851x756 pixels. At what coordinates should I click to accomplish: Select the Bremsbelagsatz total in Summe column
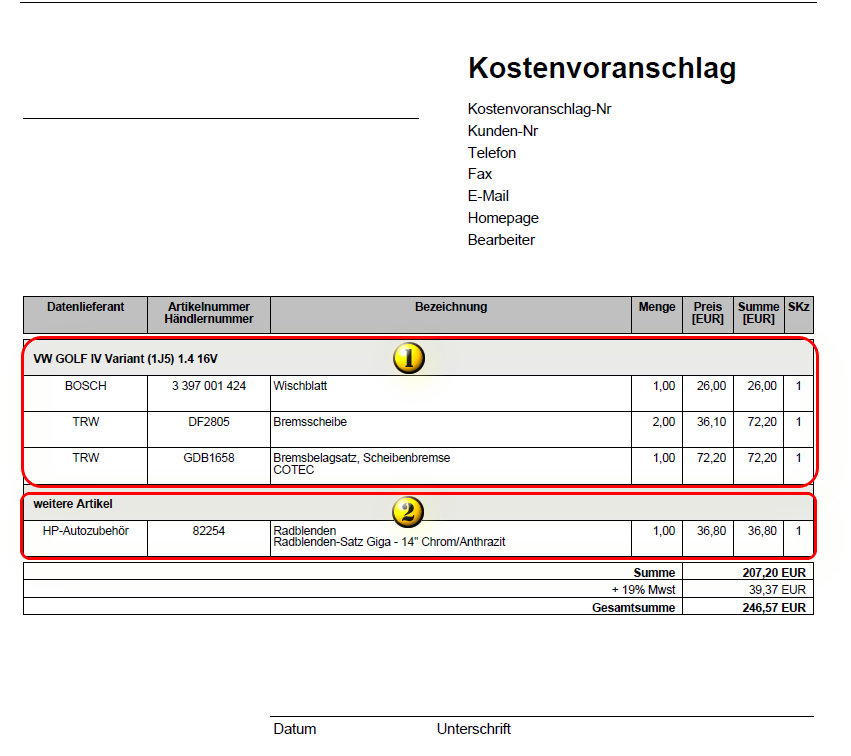pos(762,458)
